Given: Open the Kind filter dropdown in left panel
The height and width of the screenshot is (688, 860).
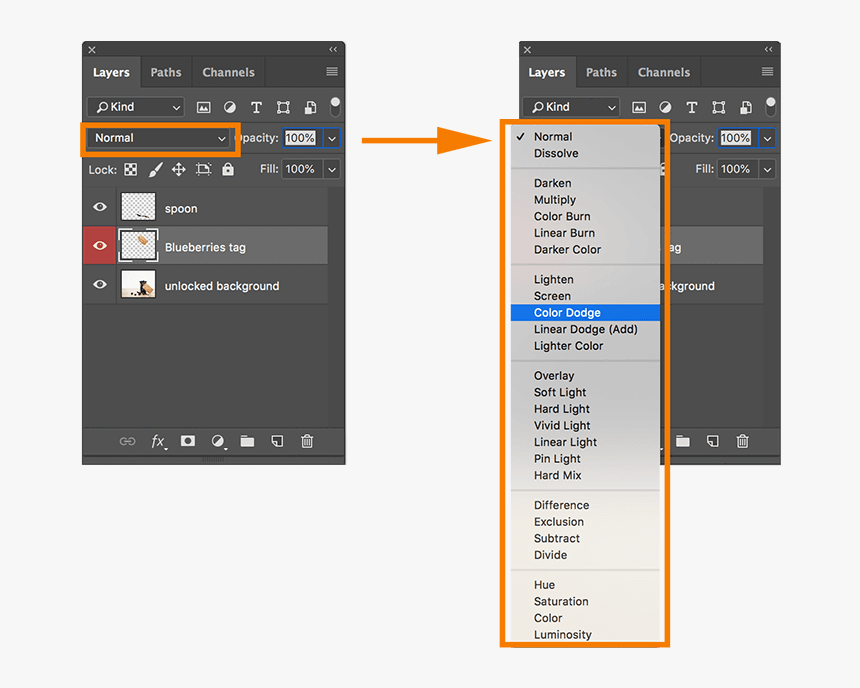Looking at the screenshot, I should [135, 107].
